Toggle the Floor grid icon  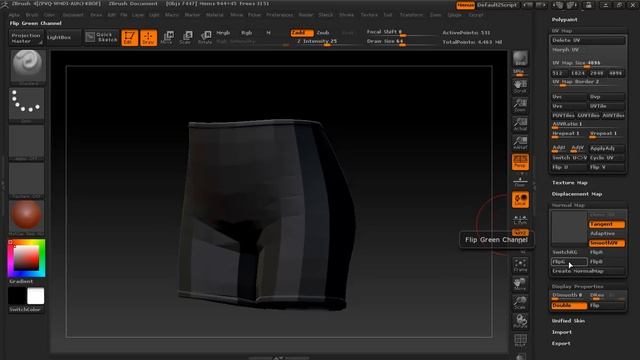[520, 181]
